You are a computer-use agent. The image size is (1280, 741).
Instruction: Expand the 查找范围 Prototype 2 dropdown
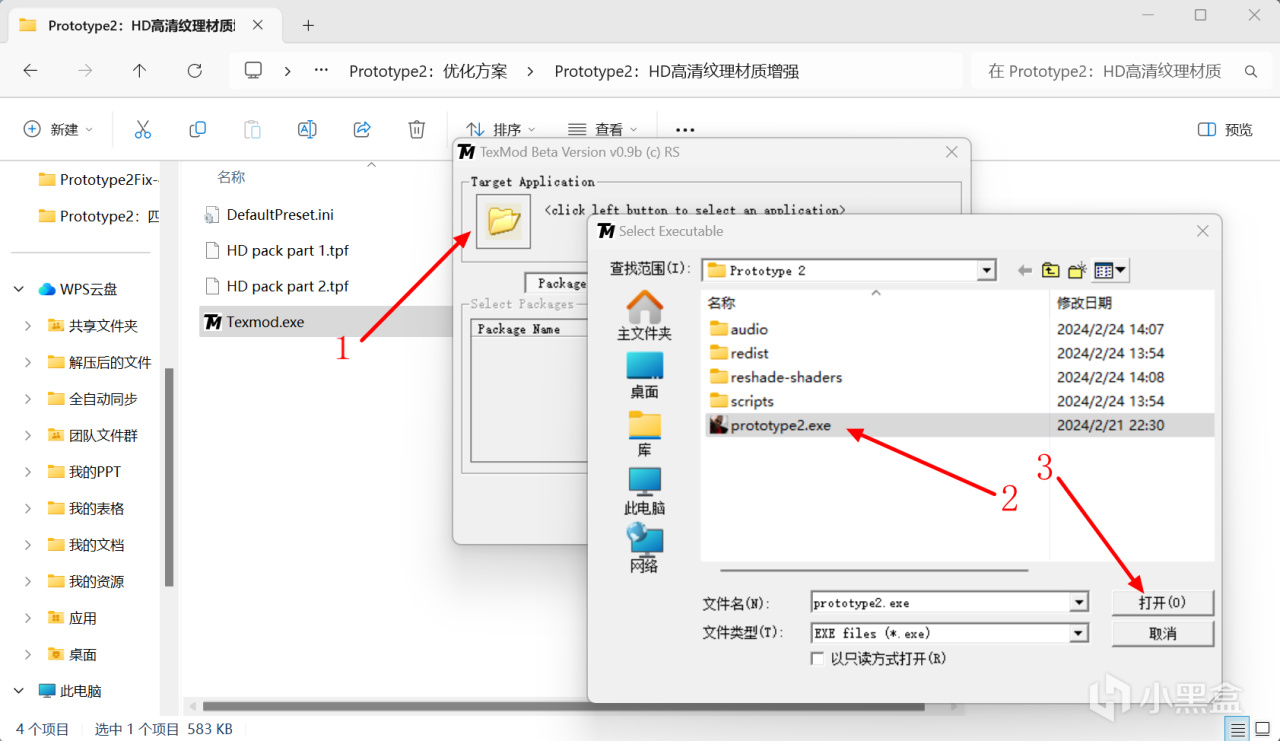point(987,270)
